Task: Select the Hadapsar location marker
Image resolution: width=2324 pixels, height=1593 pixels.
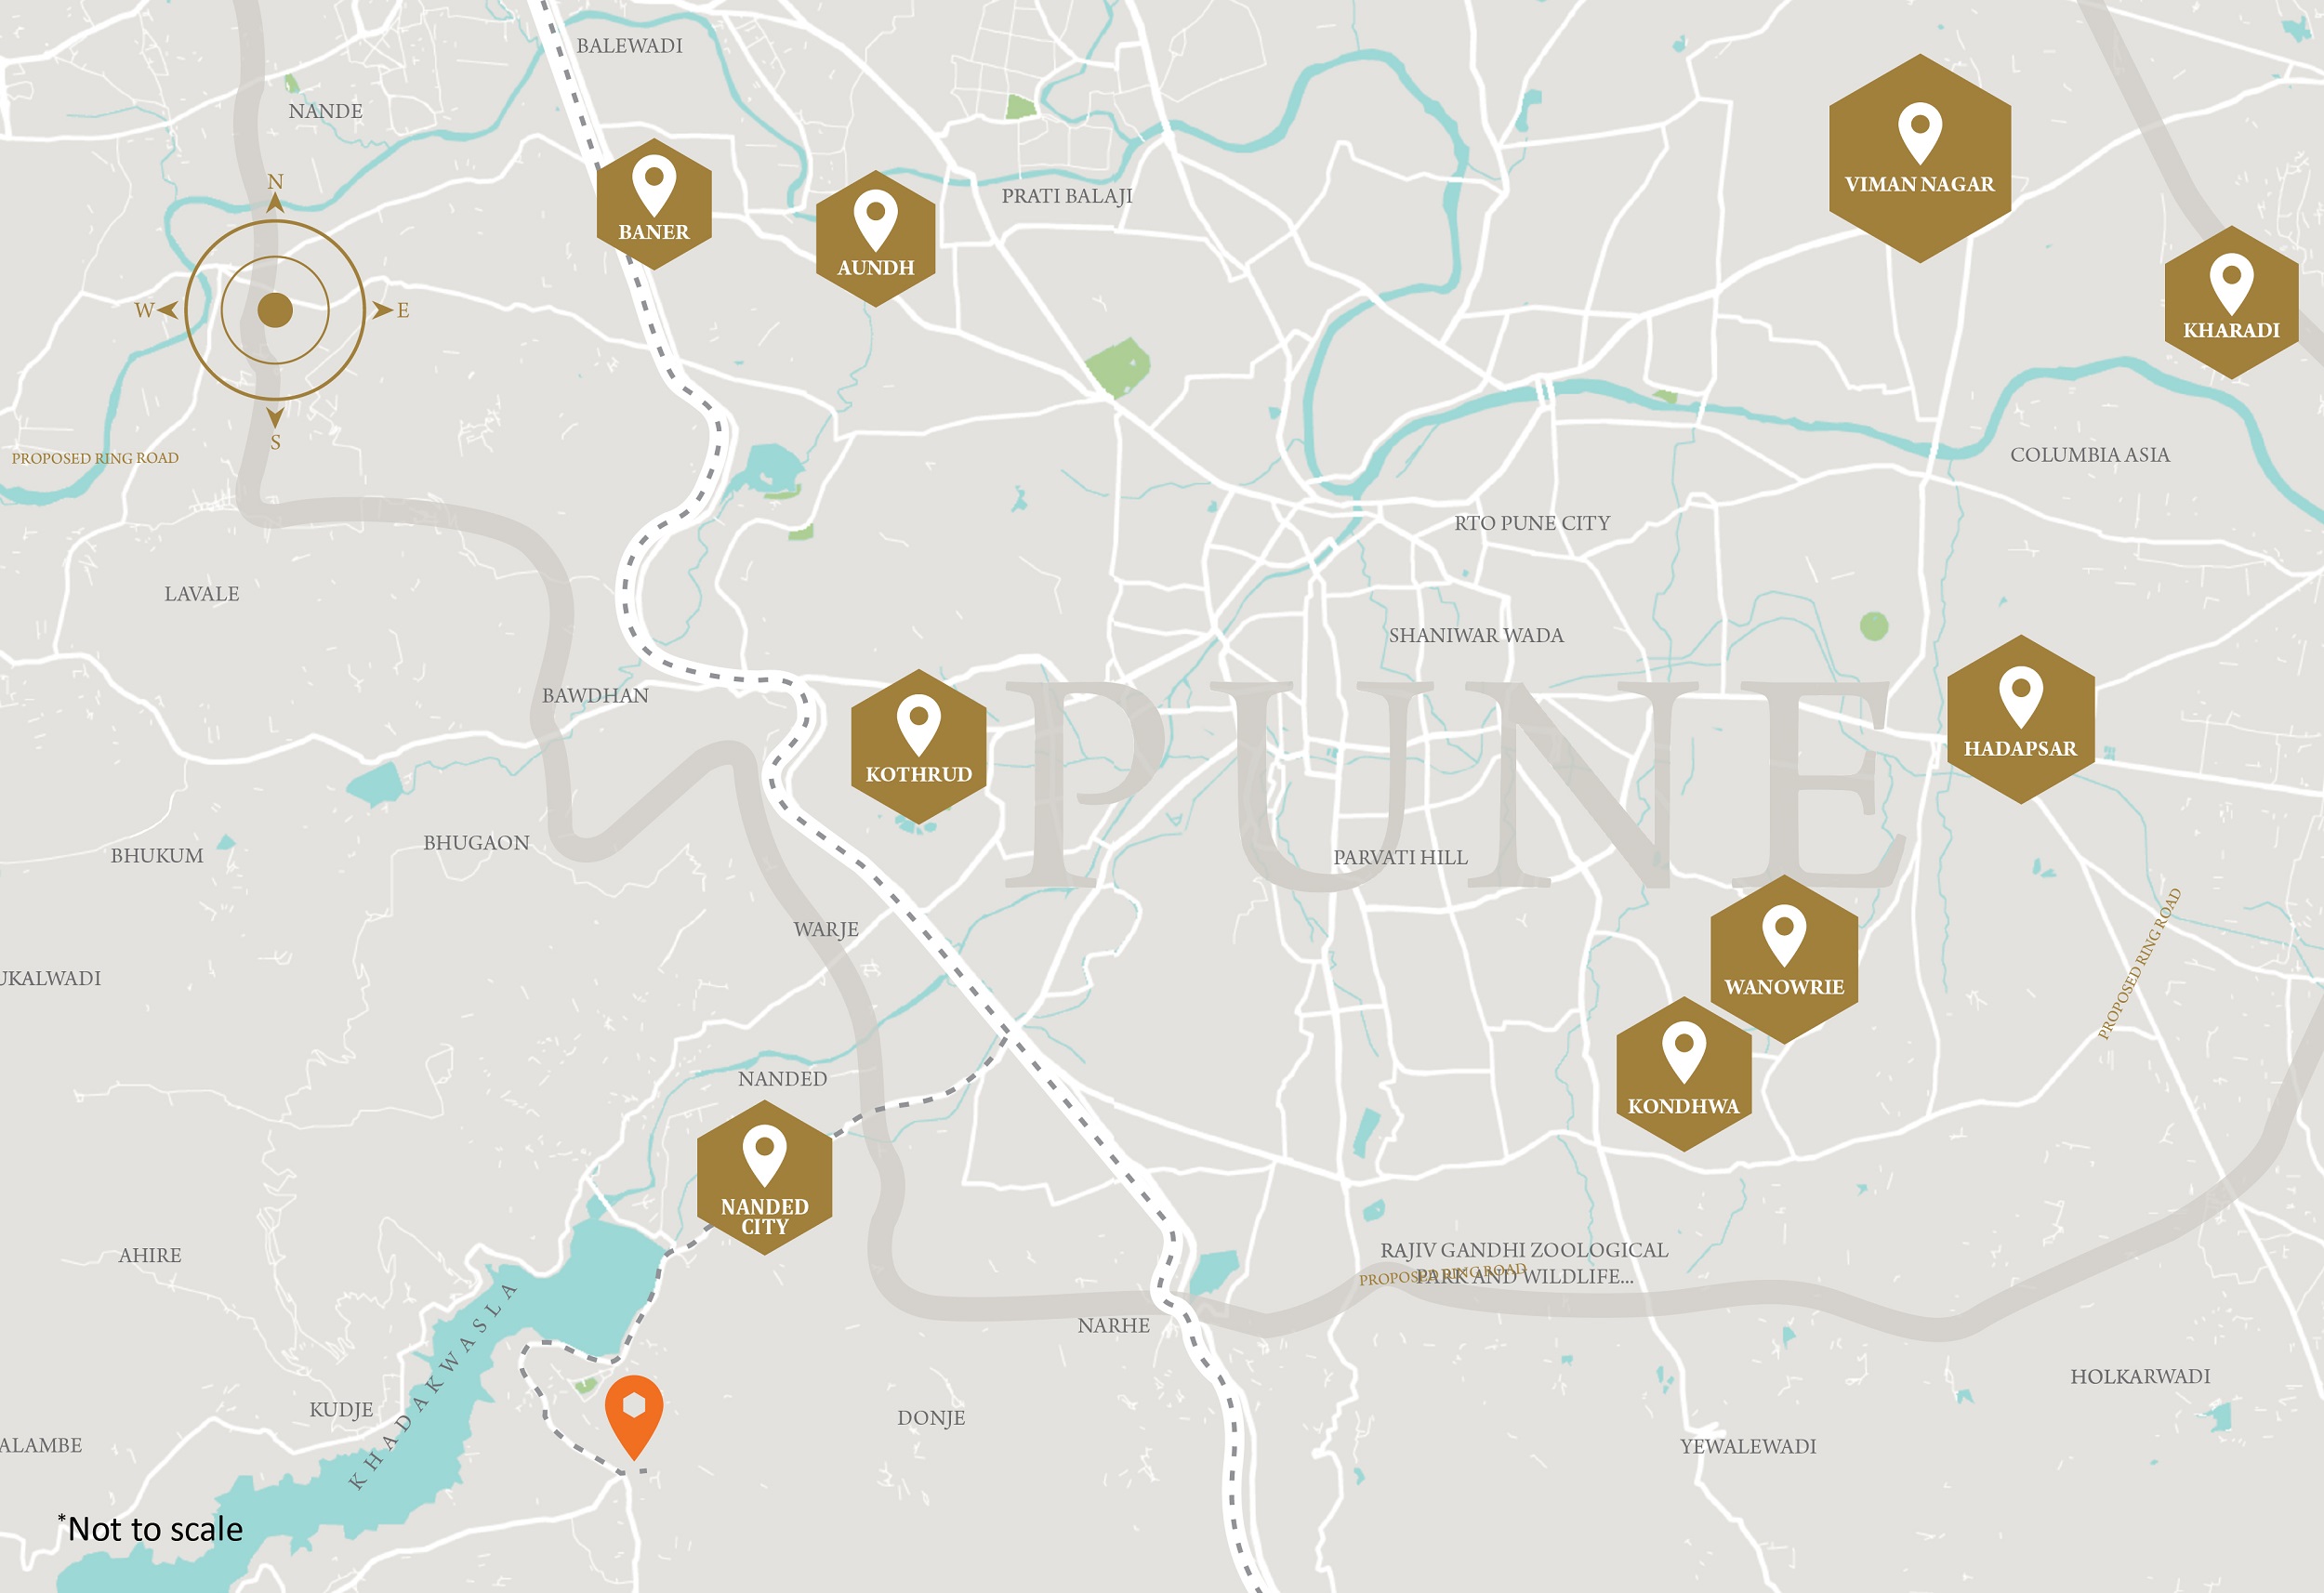Action: tap(2021, 719)
